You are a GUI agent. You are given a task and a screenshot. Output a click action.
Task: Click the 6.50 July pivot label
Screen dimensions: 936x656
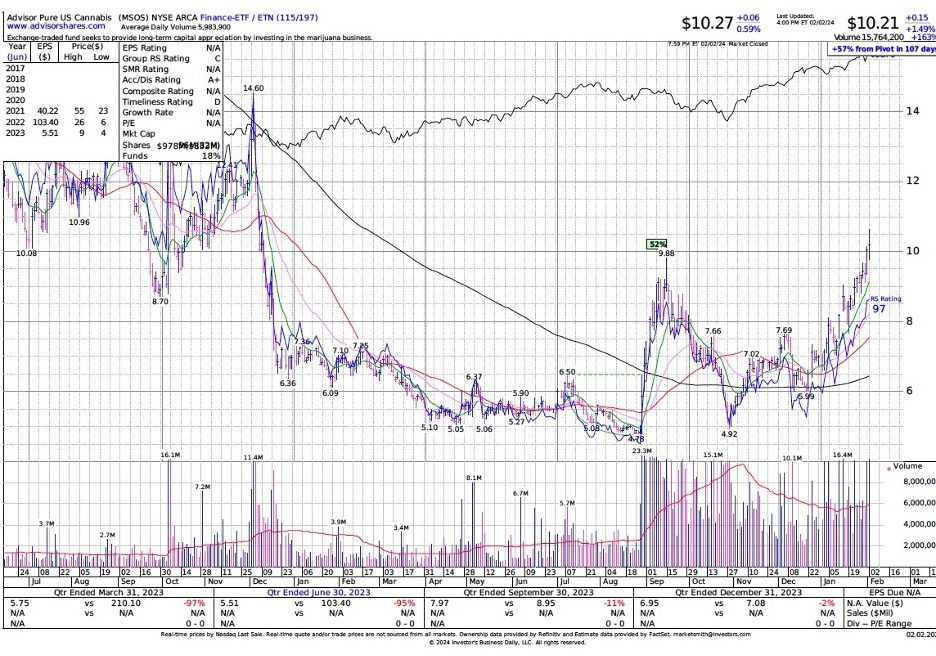point(567,372)
